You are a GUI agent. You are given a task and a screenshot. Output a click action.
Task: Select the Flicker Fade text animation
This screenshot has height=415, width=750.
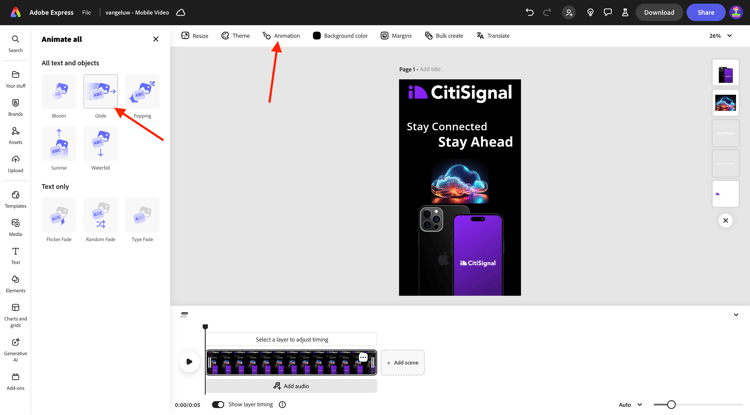[x=59, y=215]
